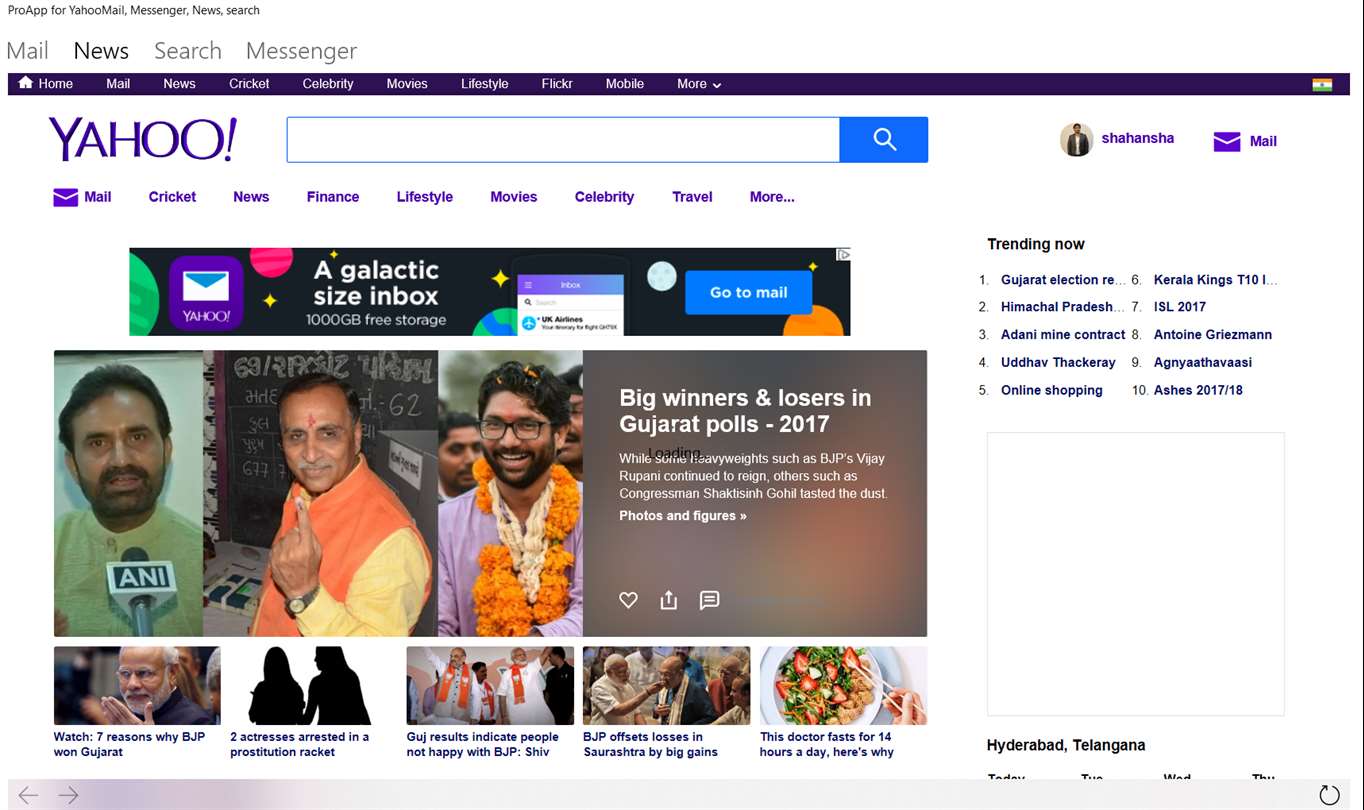Open the Lifestyle link below the search box
This screenshot has width=1364, height=810.
pos(425,197)
